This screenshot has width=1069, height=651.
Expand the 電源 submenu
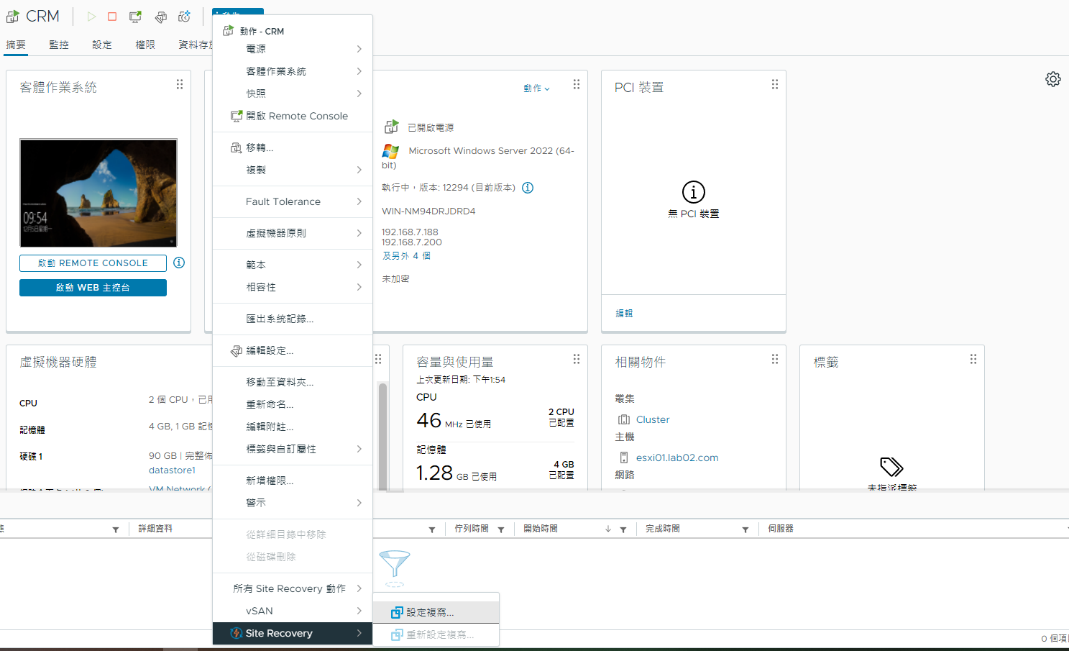(292, 49)
